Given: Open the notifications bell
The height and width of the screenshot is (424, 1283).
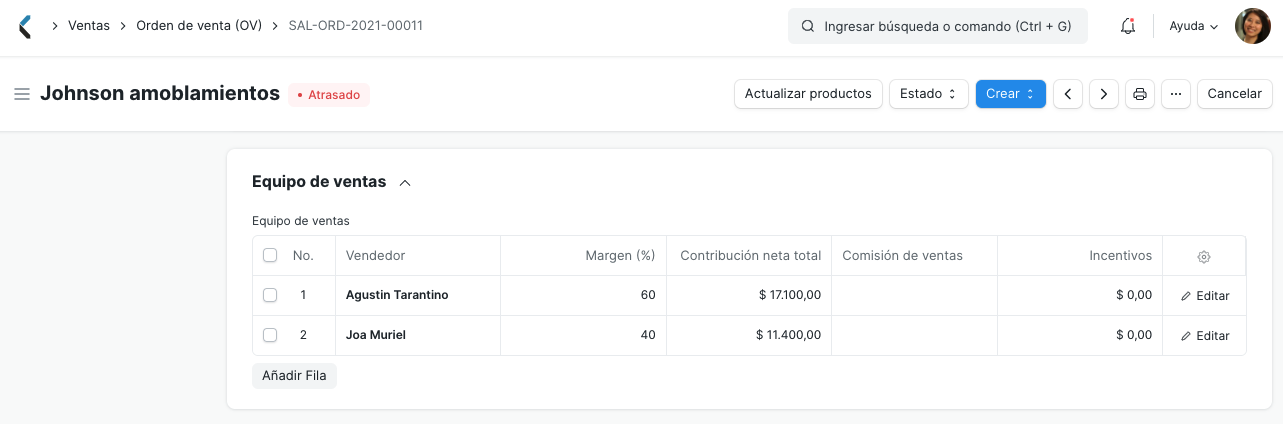Looking at the screenshot, I should click(x=1128, y=26).
